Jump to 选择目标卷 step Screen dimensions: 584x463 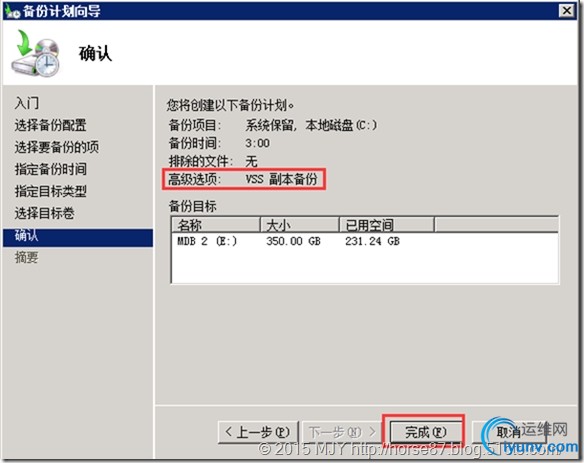[x=44, y=213]
